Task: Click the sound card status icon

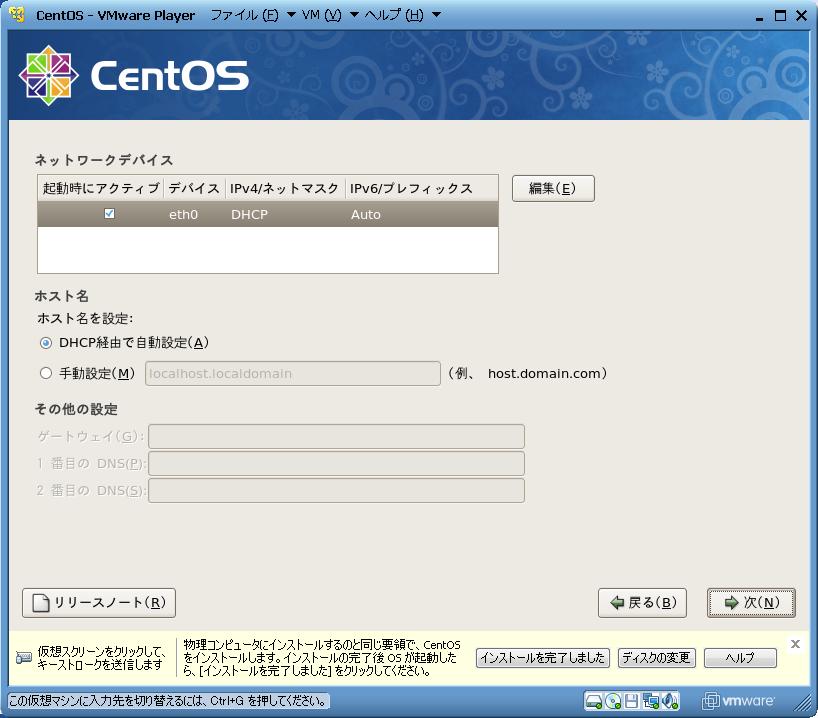Action: pos(670,700)
